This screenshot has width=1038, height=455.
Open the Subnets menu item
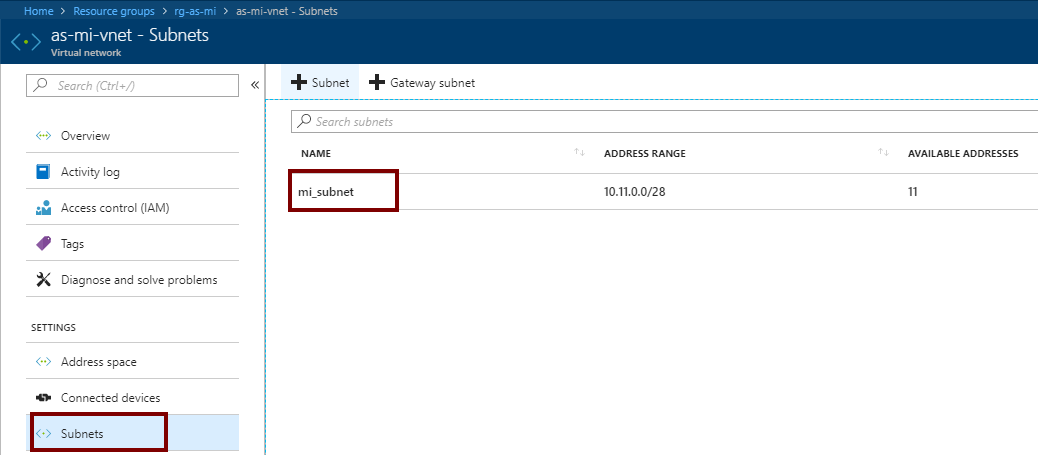click(82, 434)
